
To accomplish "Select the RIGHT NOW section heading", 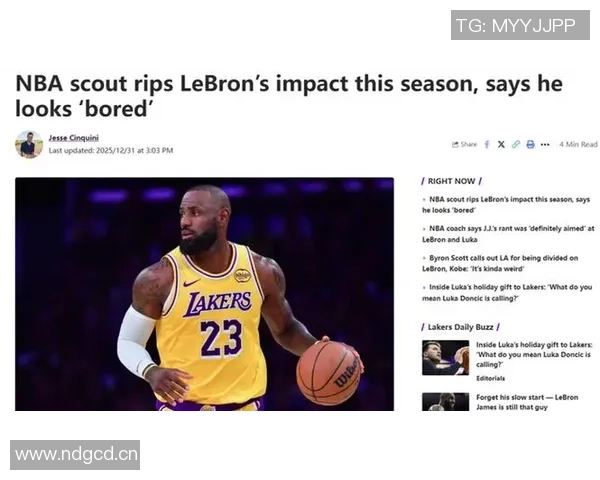I will [x=451, y=181].
